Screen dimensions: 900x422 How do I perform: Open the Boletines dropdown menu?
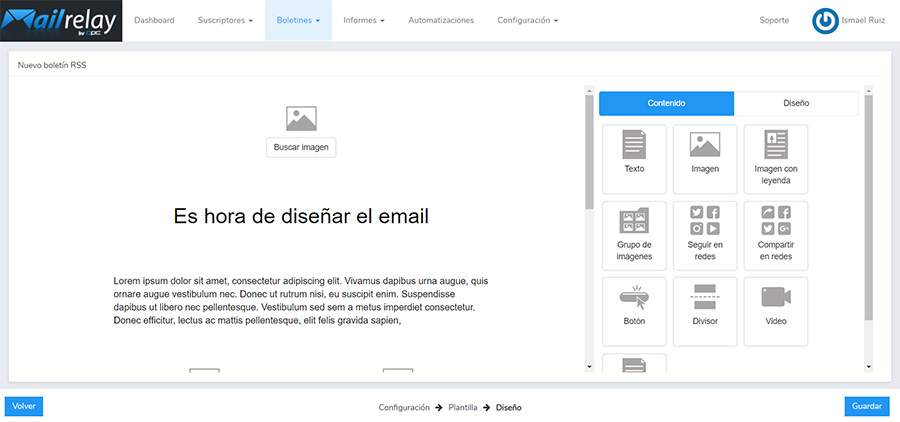click(298, 20)
